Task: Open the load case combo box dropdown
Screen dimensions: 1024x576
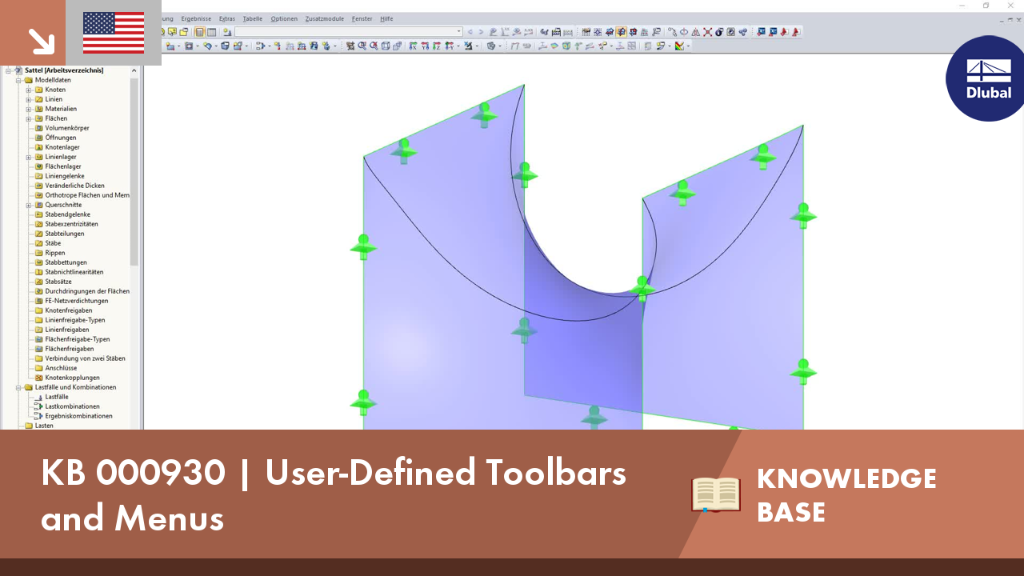Action: (458, 31)
